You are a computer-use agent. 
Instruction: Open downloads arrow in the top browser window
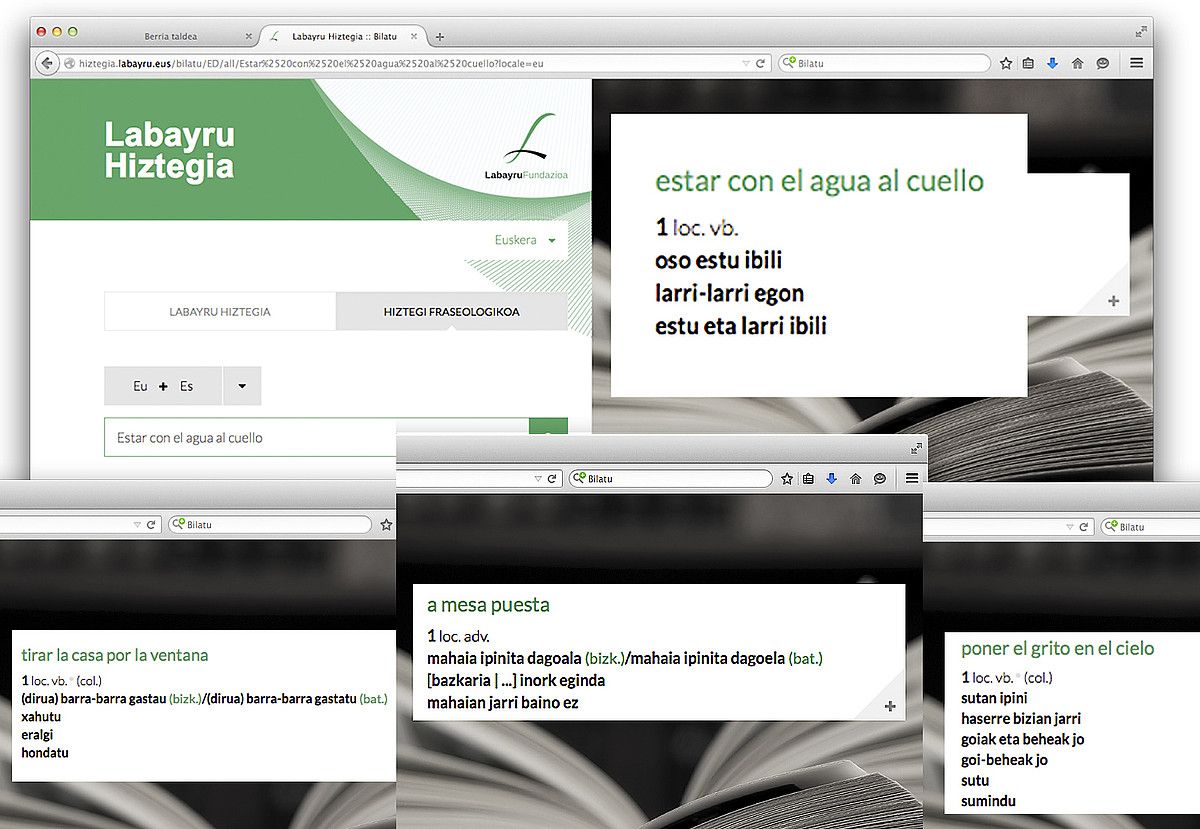[1052, 63]
